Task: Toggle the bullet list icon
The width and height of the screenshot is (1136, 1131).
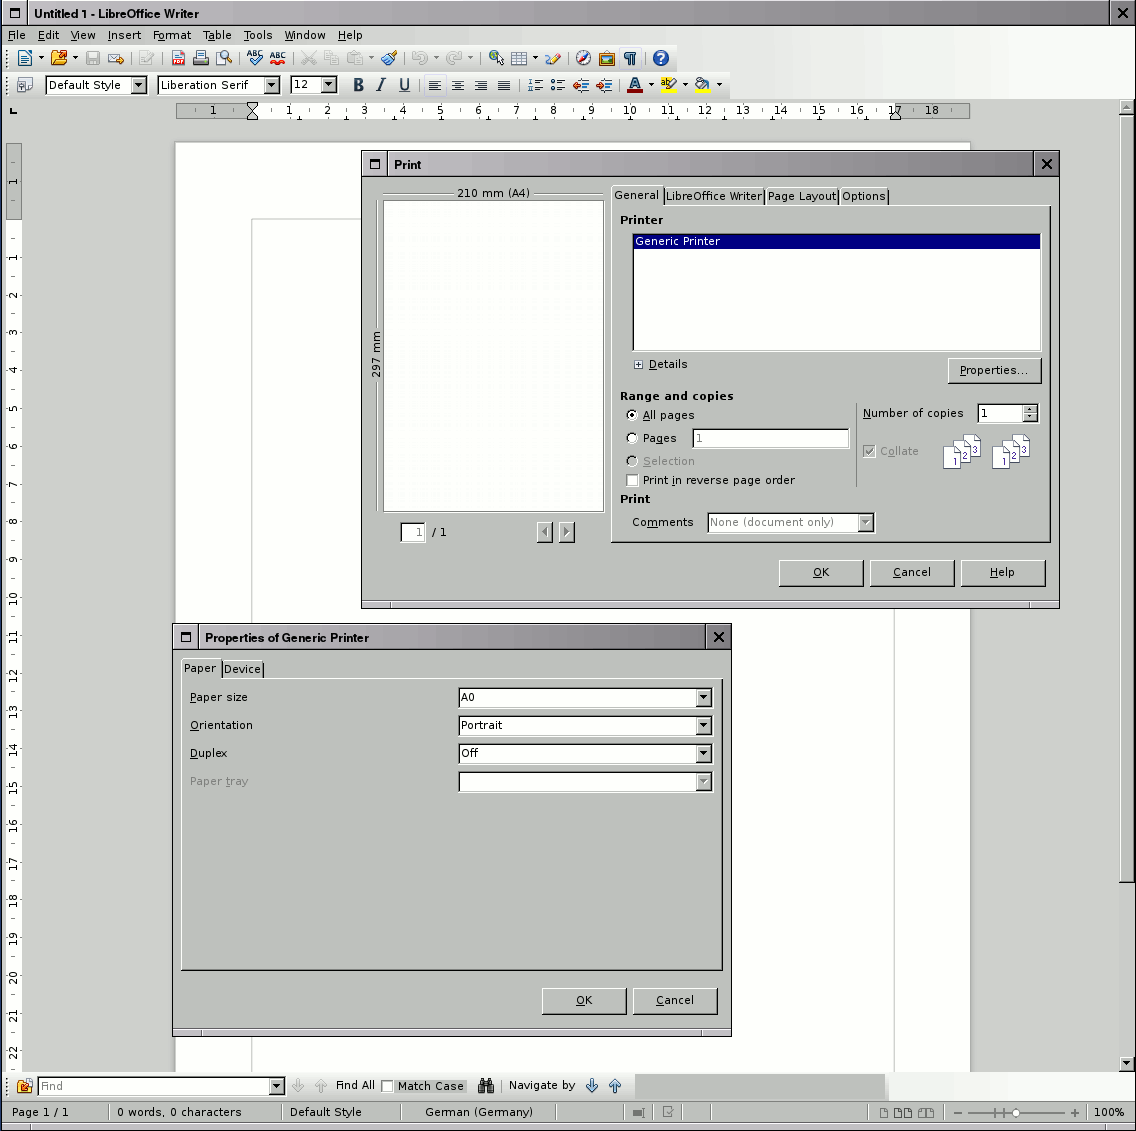Action: click(558, 85)
